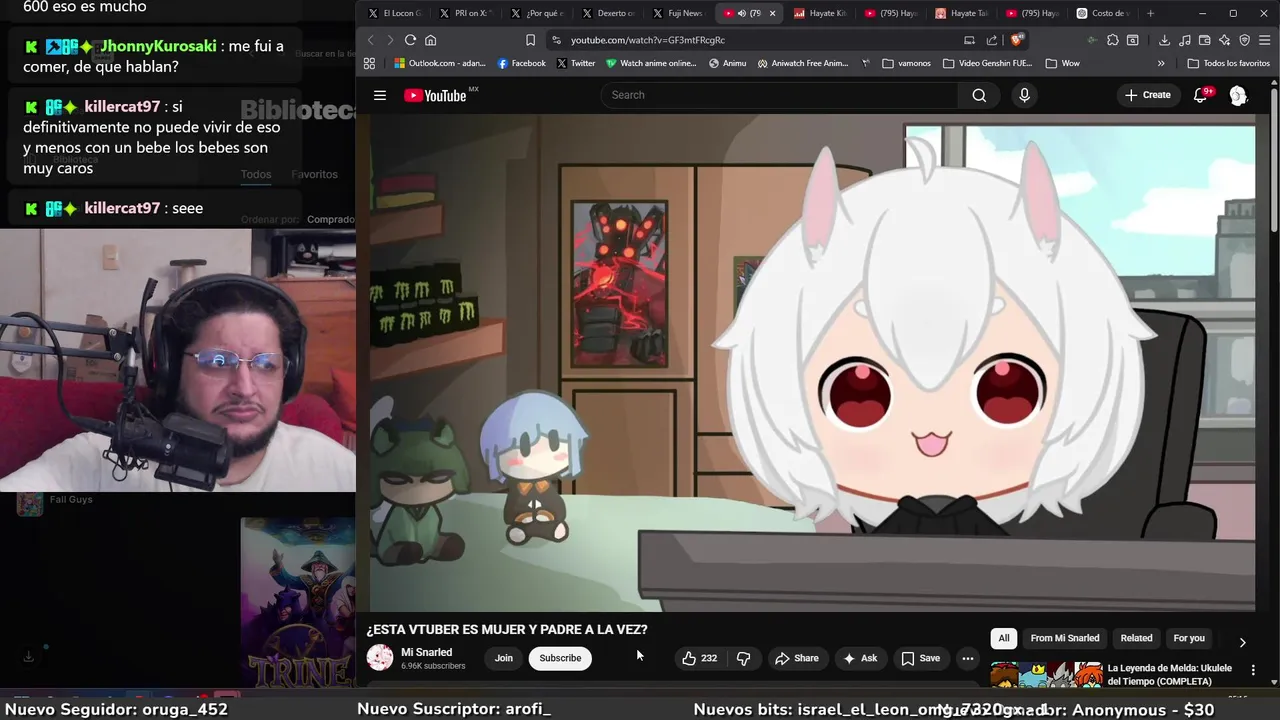Switch to Fuji News tab

[679, 13]
